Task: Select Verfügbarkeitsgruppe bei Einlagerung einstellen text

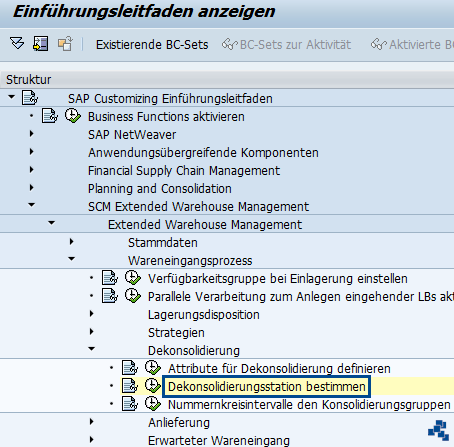Action: (278, 279)
